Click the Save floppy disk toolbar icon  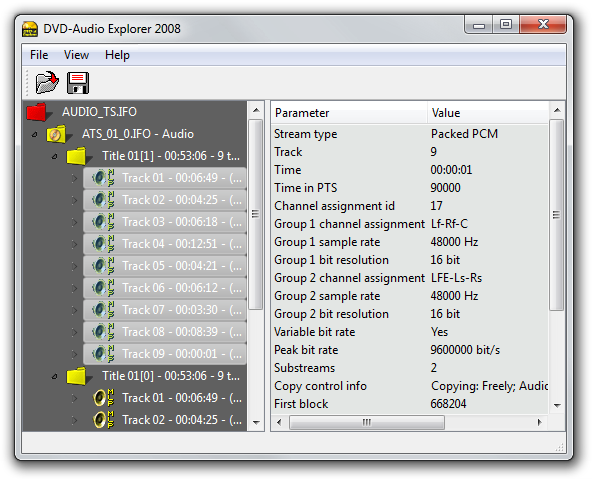click(78, 83)
